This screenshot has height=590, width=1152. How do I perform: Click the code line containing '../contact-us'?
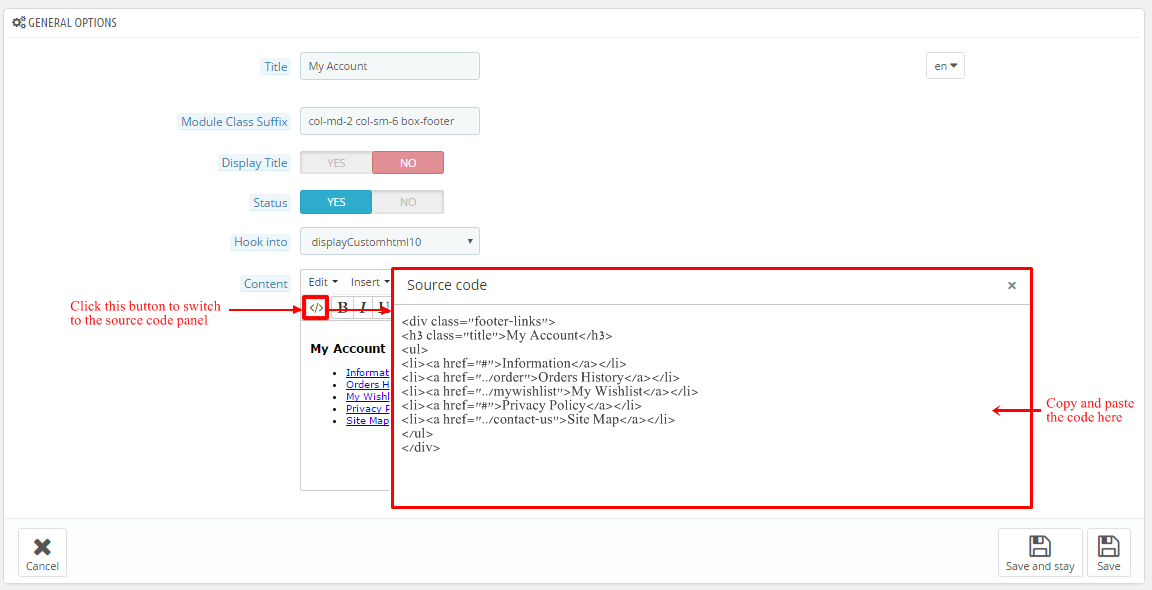click(x=538, y=420)
